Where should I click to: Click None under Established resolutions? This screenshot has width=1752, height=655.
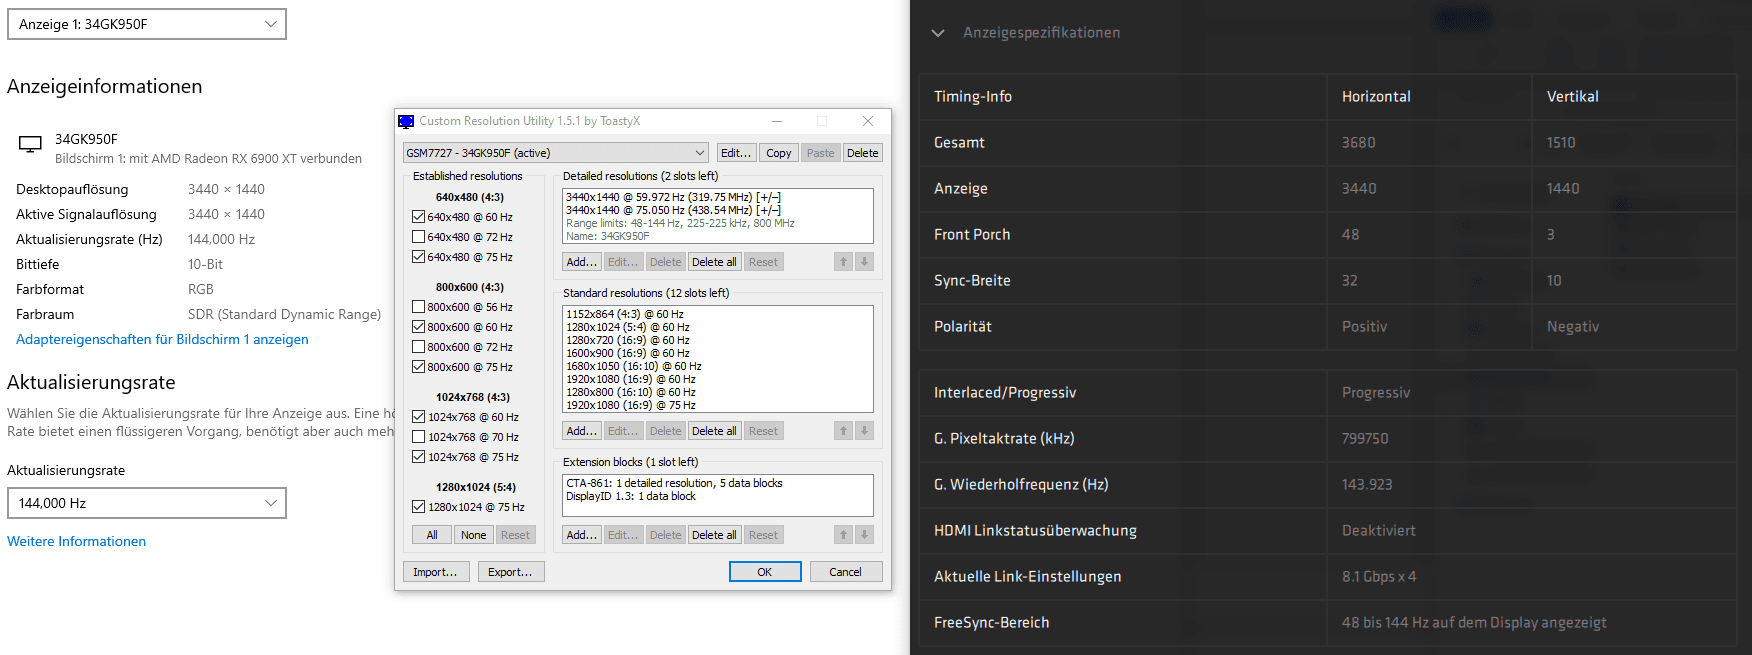(x=474, y=535)
